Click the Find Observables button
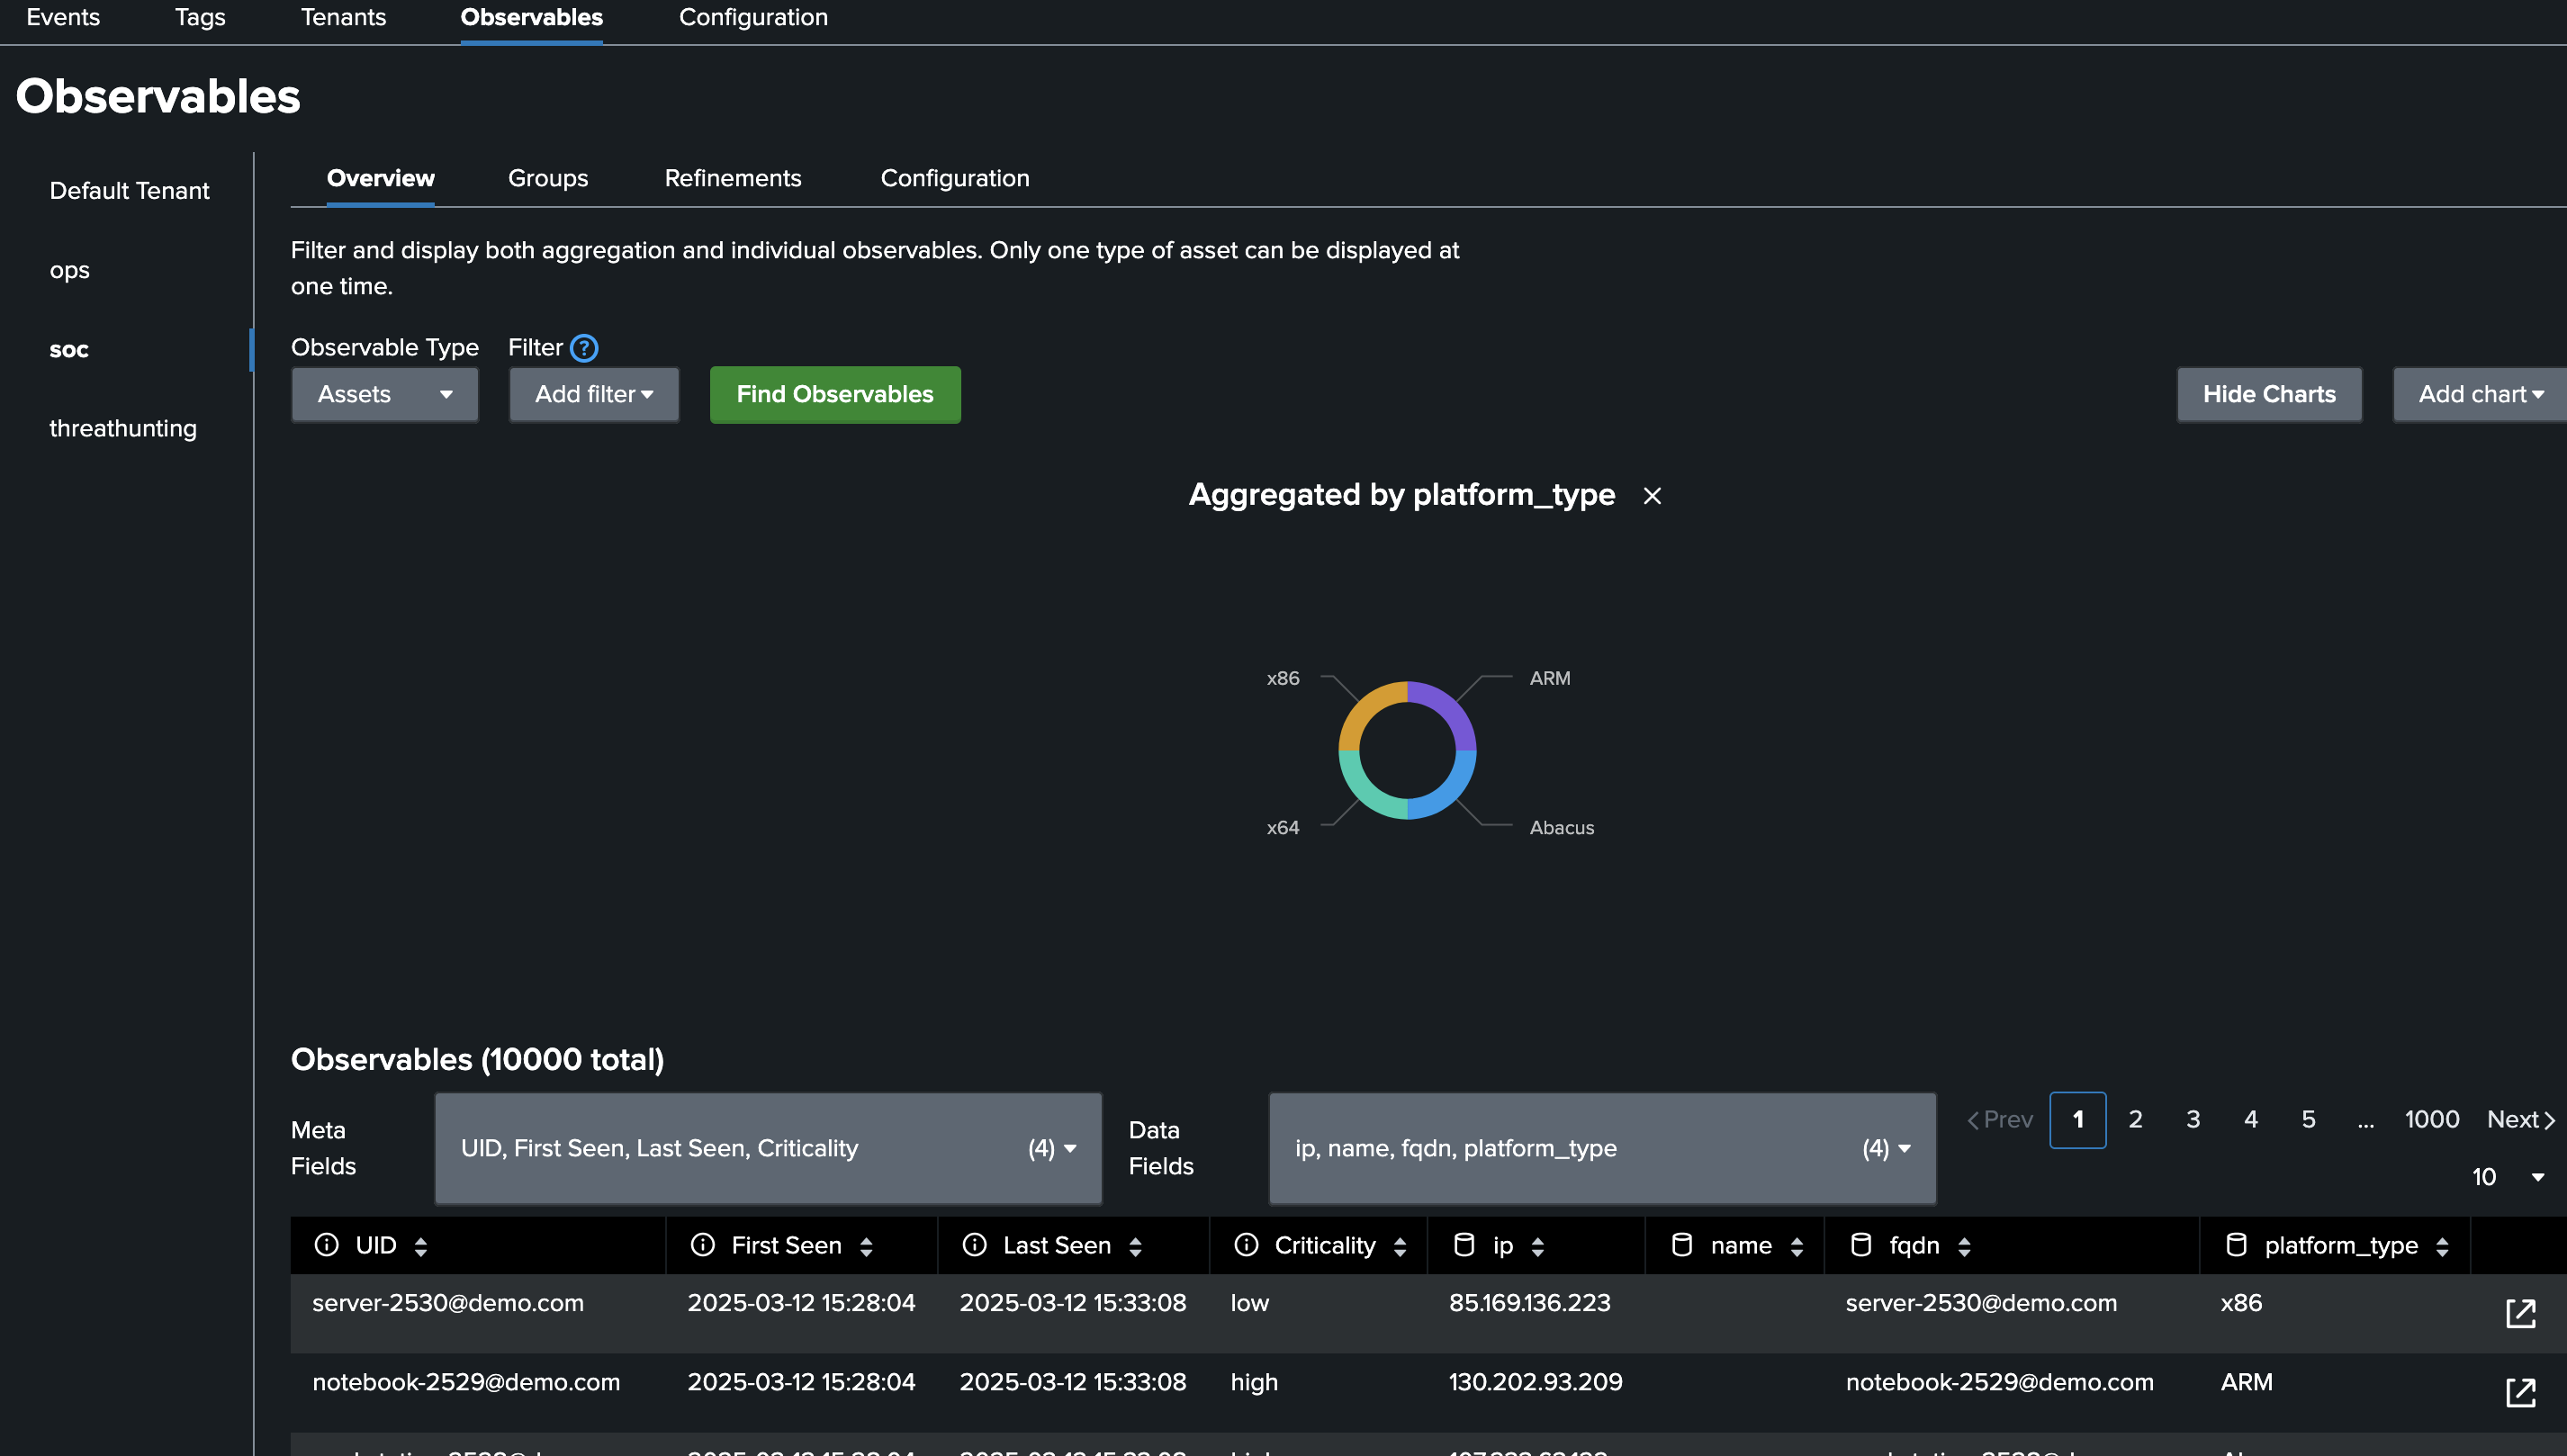This screenshot has height=1456, width=2567. click(x=834, y=394)
